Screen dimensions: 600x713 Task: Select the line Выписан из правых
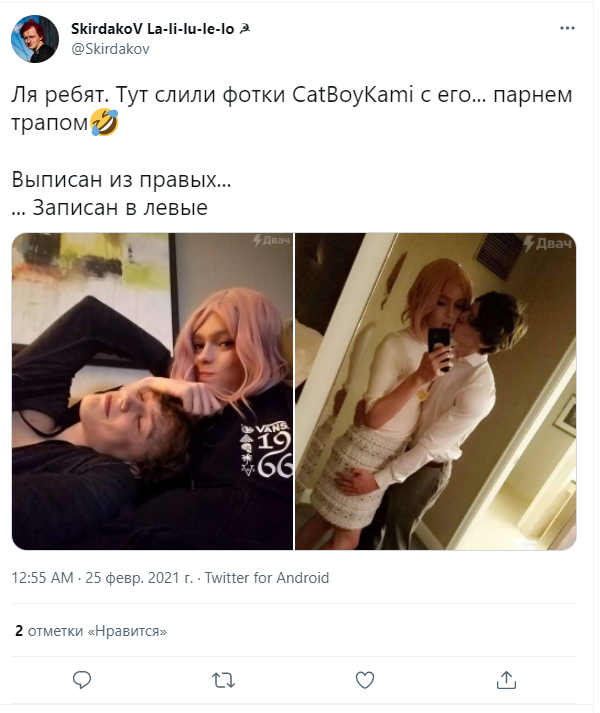(121, 180)
